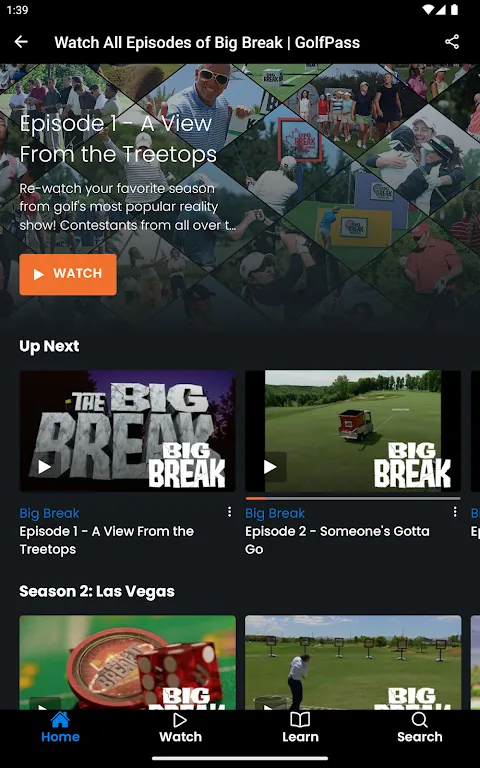Open the Search tab
This screenshot has height=768, width=480.
[420, 728]
